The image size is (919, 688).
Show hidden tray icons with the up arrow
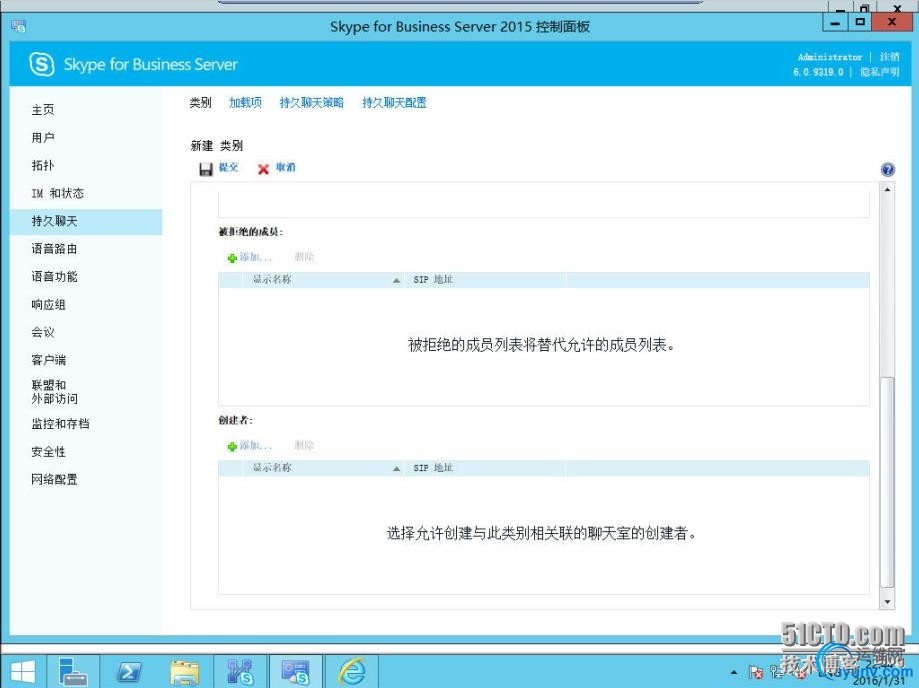tap(734, 672)
